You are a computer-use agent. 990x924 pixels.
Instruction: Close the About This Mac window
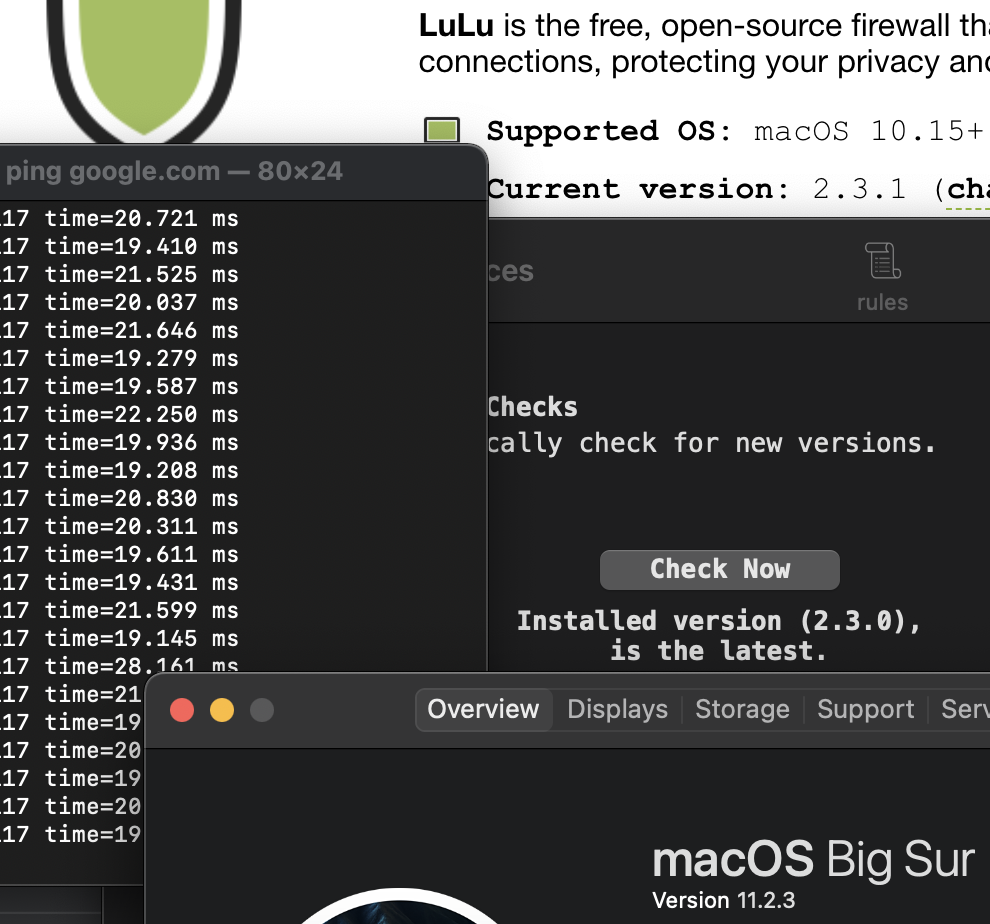coord(182,710)
